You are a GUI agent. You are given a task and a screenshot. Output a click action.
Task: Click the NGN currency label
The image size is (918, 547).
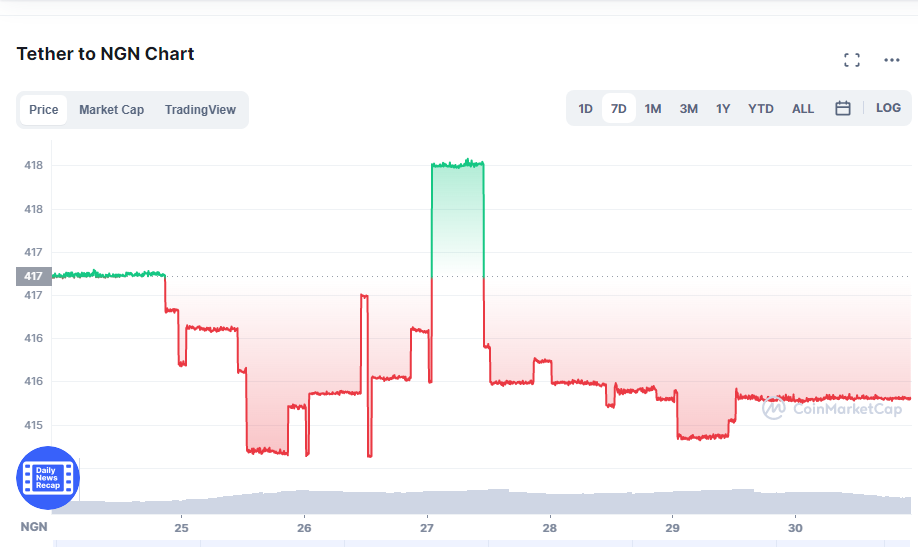[x=34, y=527]
